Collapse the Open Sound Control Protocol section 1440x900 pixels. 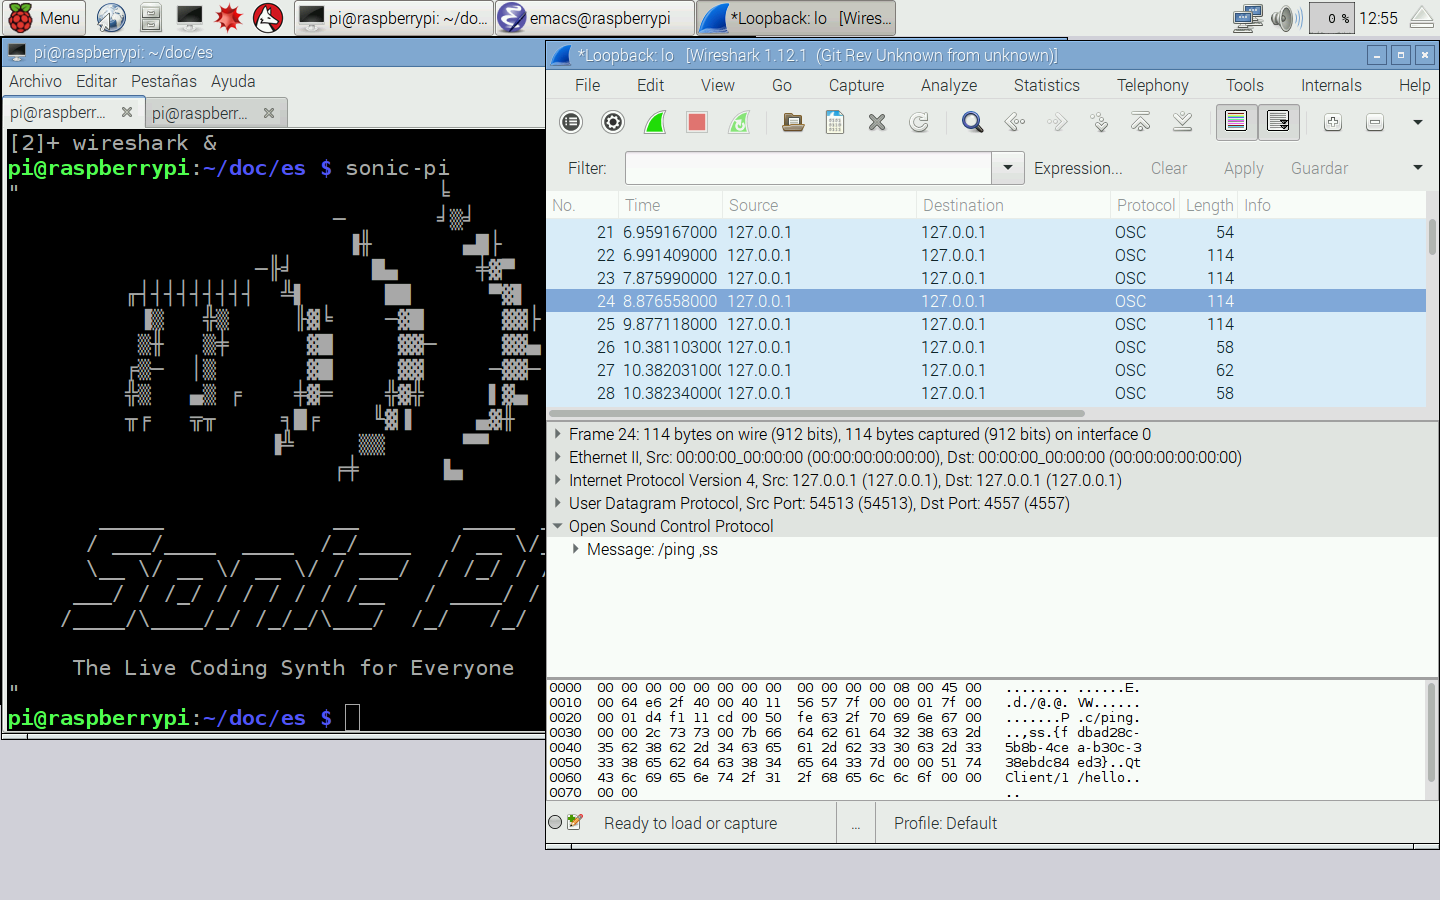point(558,526)
